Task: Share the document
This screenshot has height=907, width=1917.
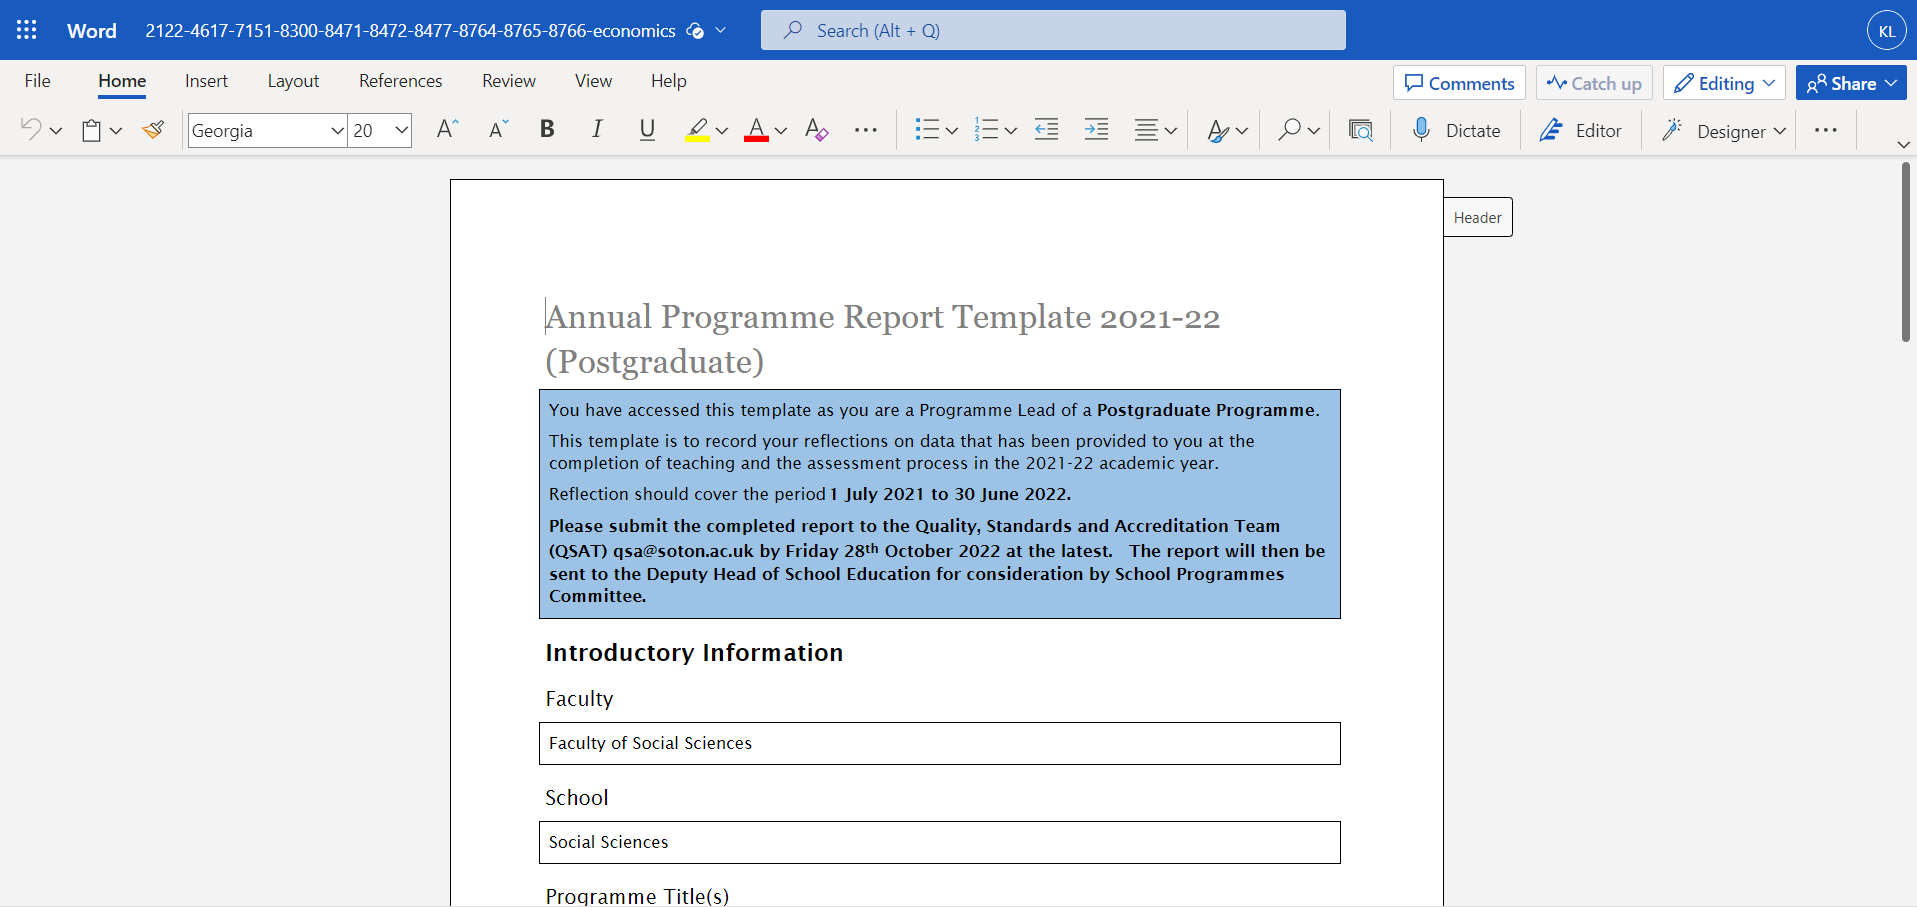Action: (1849, 82)
